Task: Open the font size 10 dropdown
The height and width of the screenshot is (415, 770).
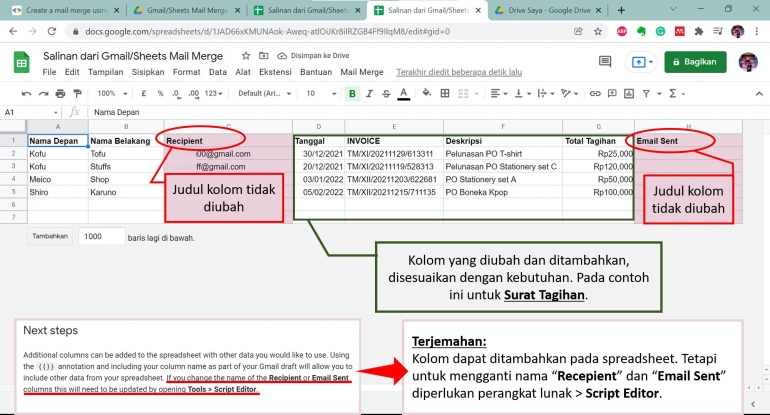Action: tap(322, 93)
